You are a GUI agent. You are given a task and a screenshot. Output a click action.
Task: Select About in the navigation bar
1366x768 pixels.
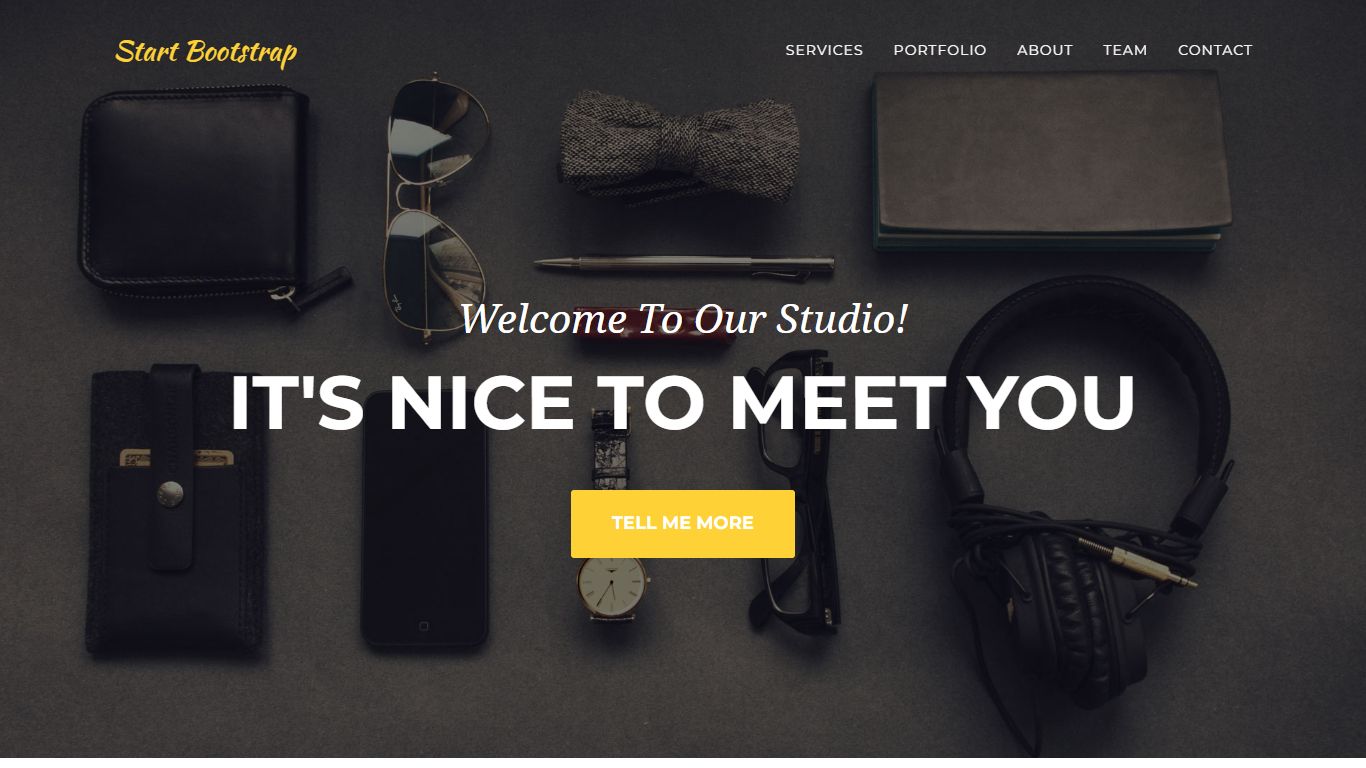1045,50
